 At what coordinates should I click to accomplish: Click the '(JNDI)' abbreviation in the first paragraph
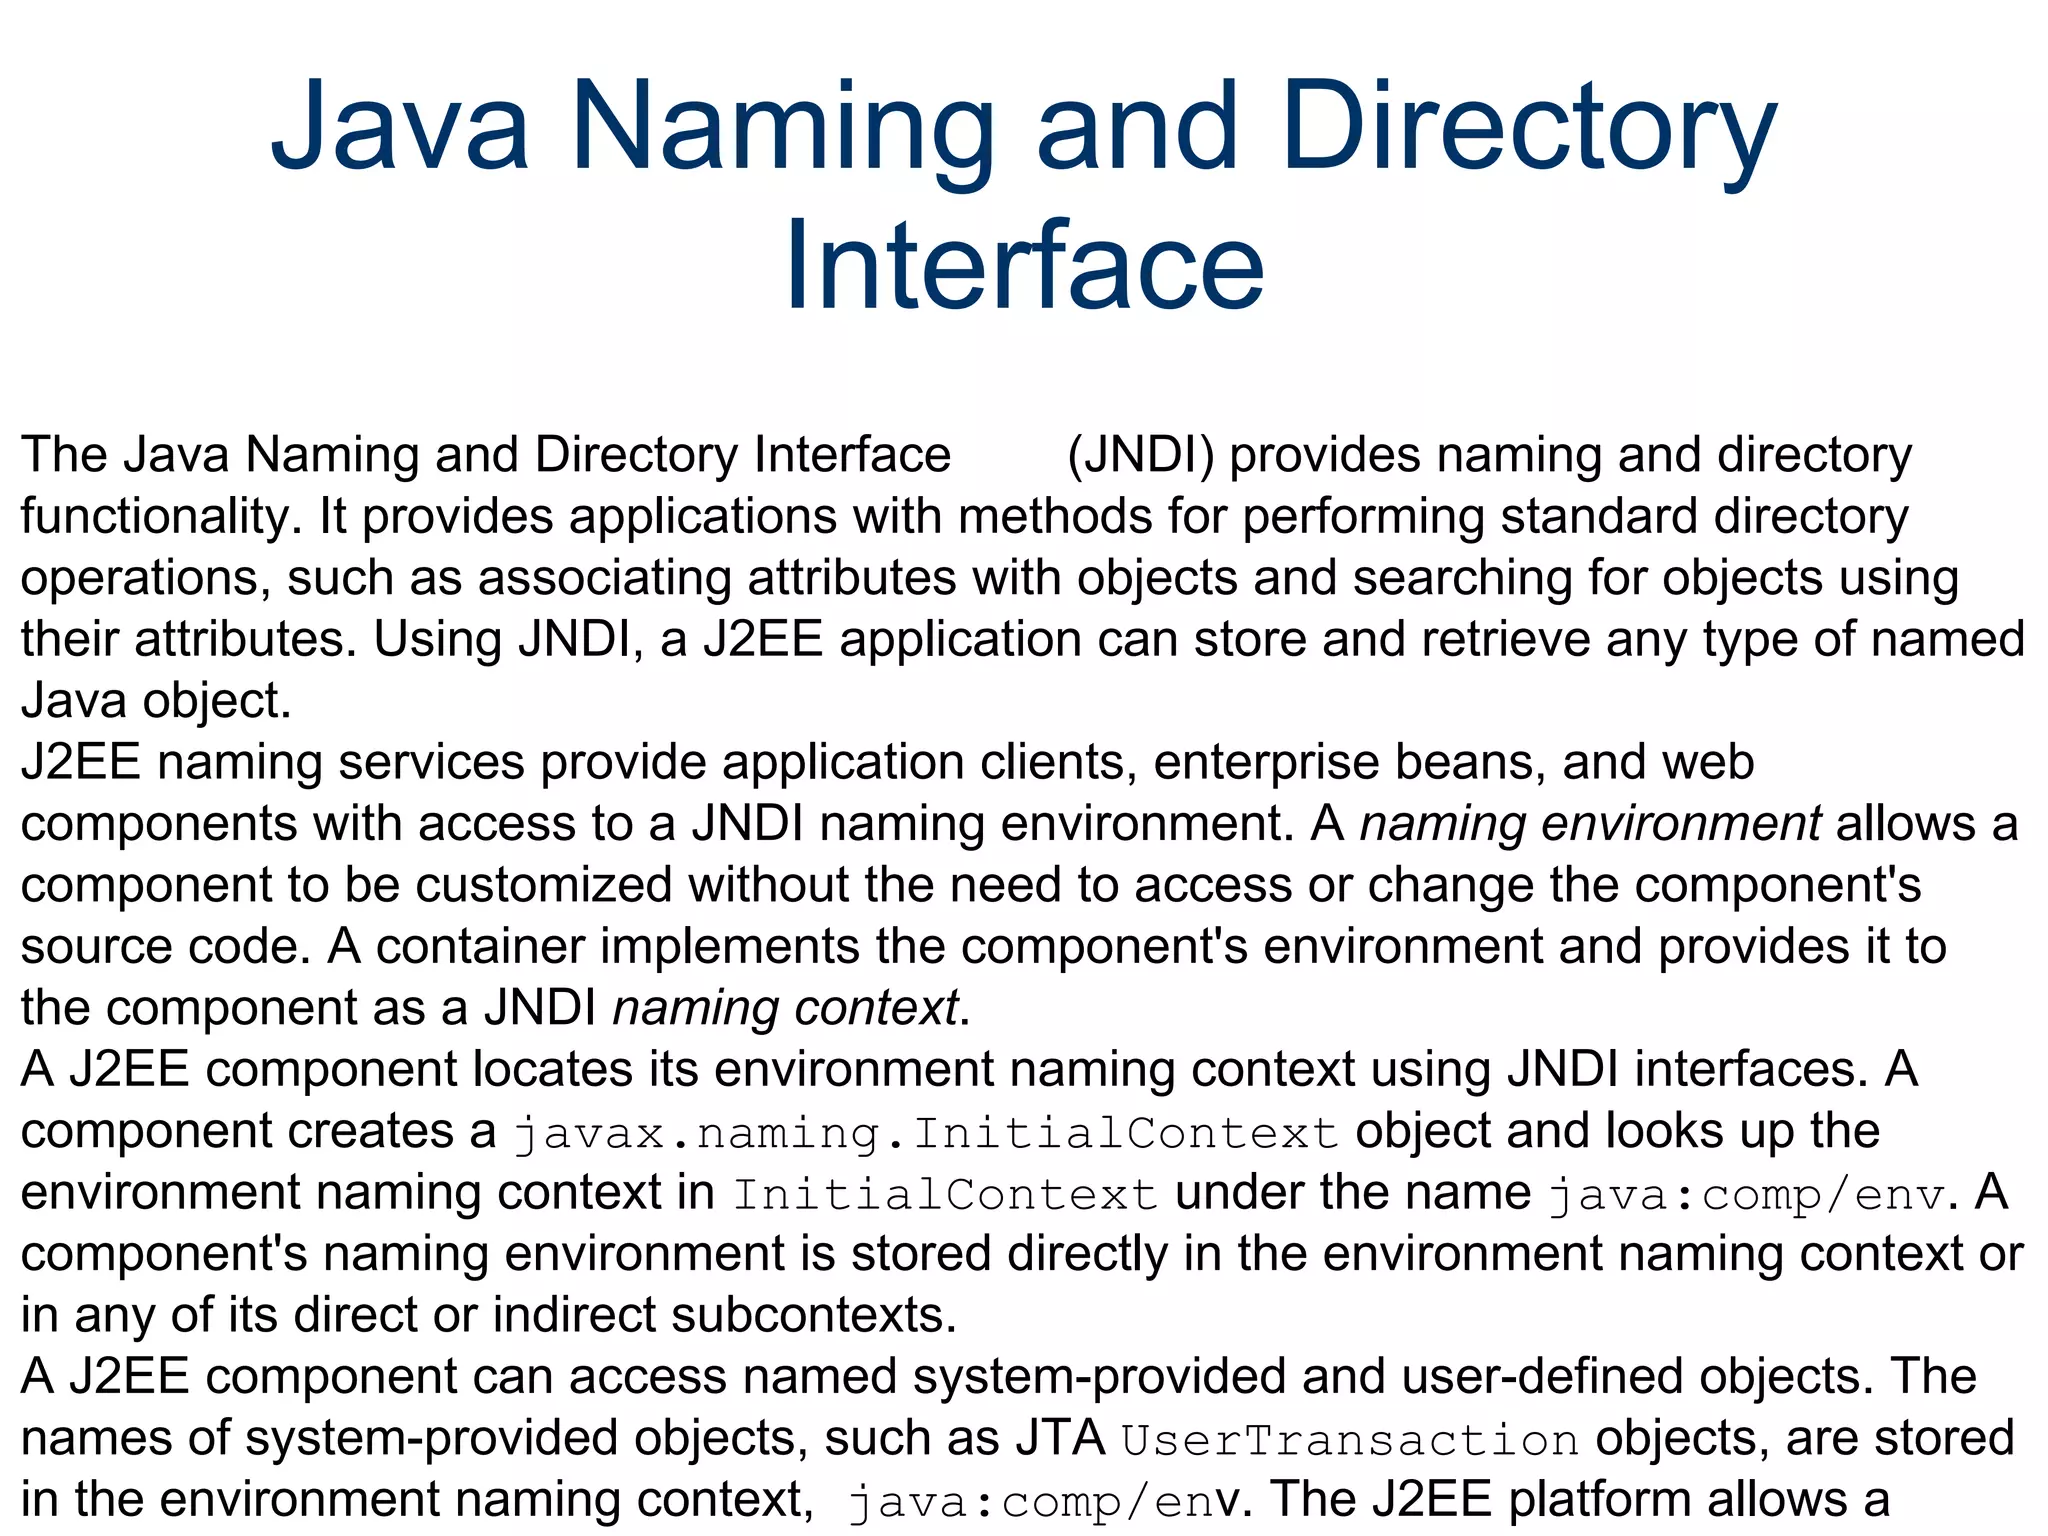point(1141,456)
